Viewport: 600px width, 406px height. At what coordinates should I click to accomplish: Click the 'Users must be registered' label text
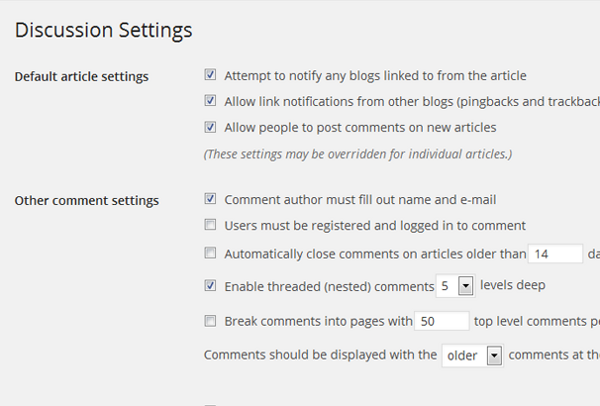pyautogui.click(x=375, y=226)
